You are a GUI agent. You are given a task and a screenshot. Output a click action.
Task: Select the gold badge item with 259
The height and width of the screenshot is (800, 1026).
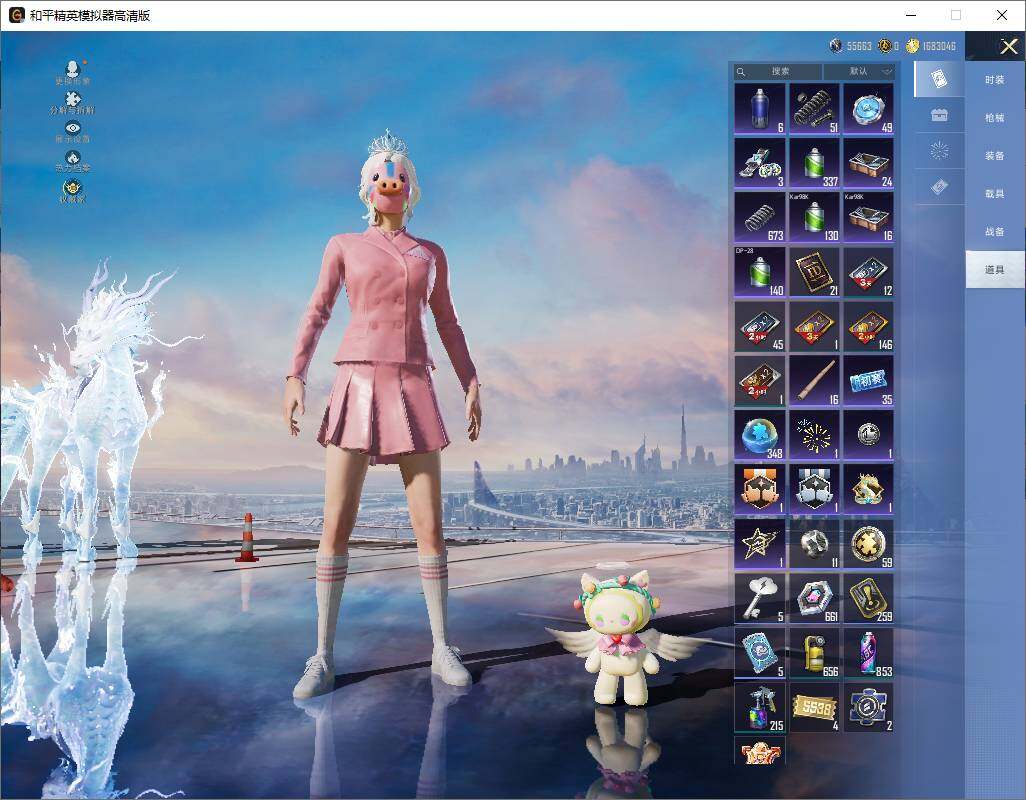coord(868,598)
